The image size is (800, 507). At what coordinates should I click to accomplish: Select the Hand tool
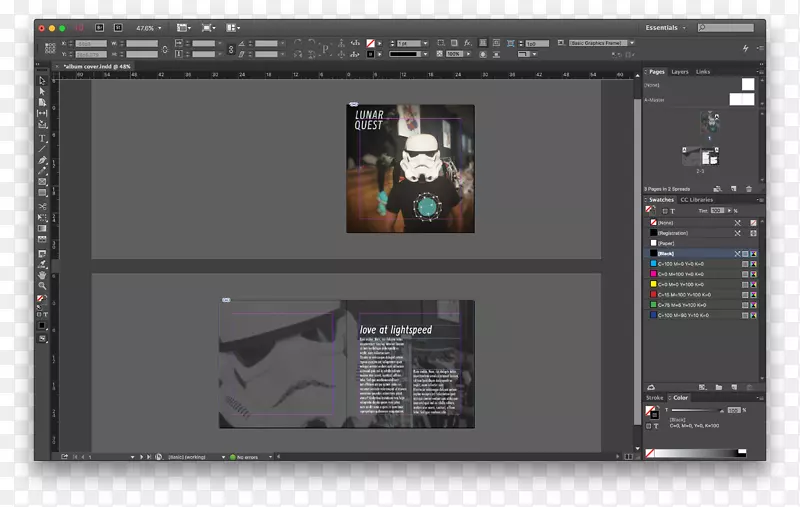[42, 275]
